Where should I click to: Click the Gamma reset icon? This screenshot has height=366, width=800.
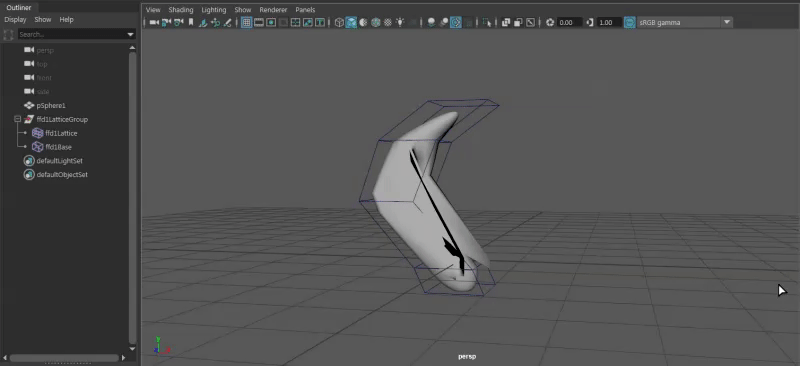590,22
